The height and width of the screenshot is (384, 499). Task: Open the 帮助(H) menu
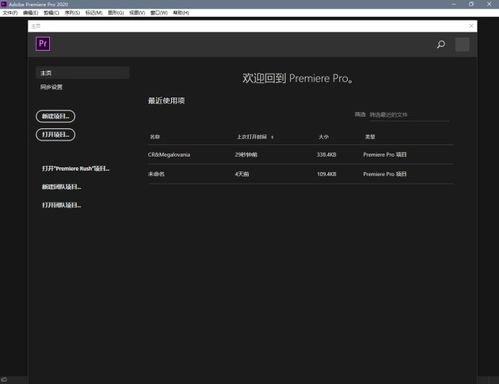(181, 13)
